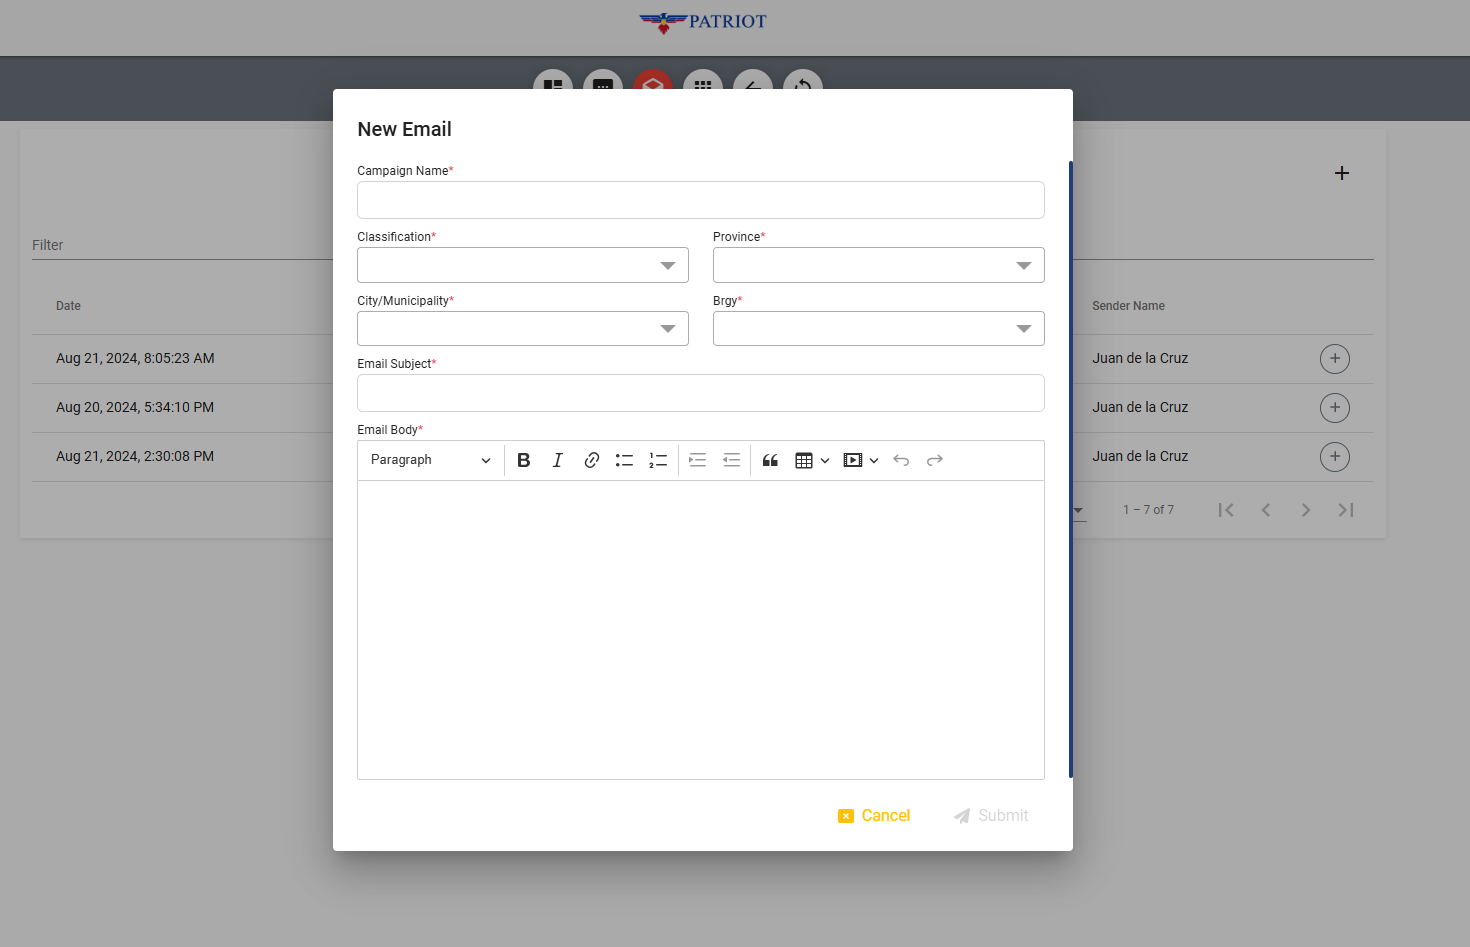
Task: Insert a link using the link icon
Action: pos(591,460)
